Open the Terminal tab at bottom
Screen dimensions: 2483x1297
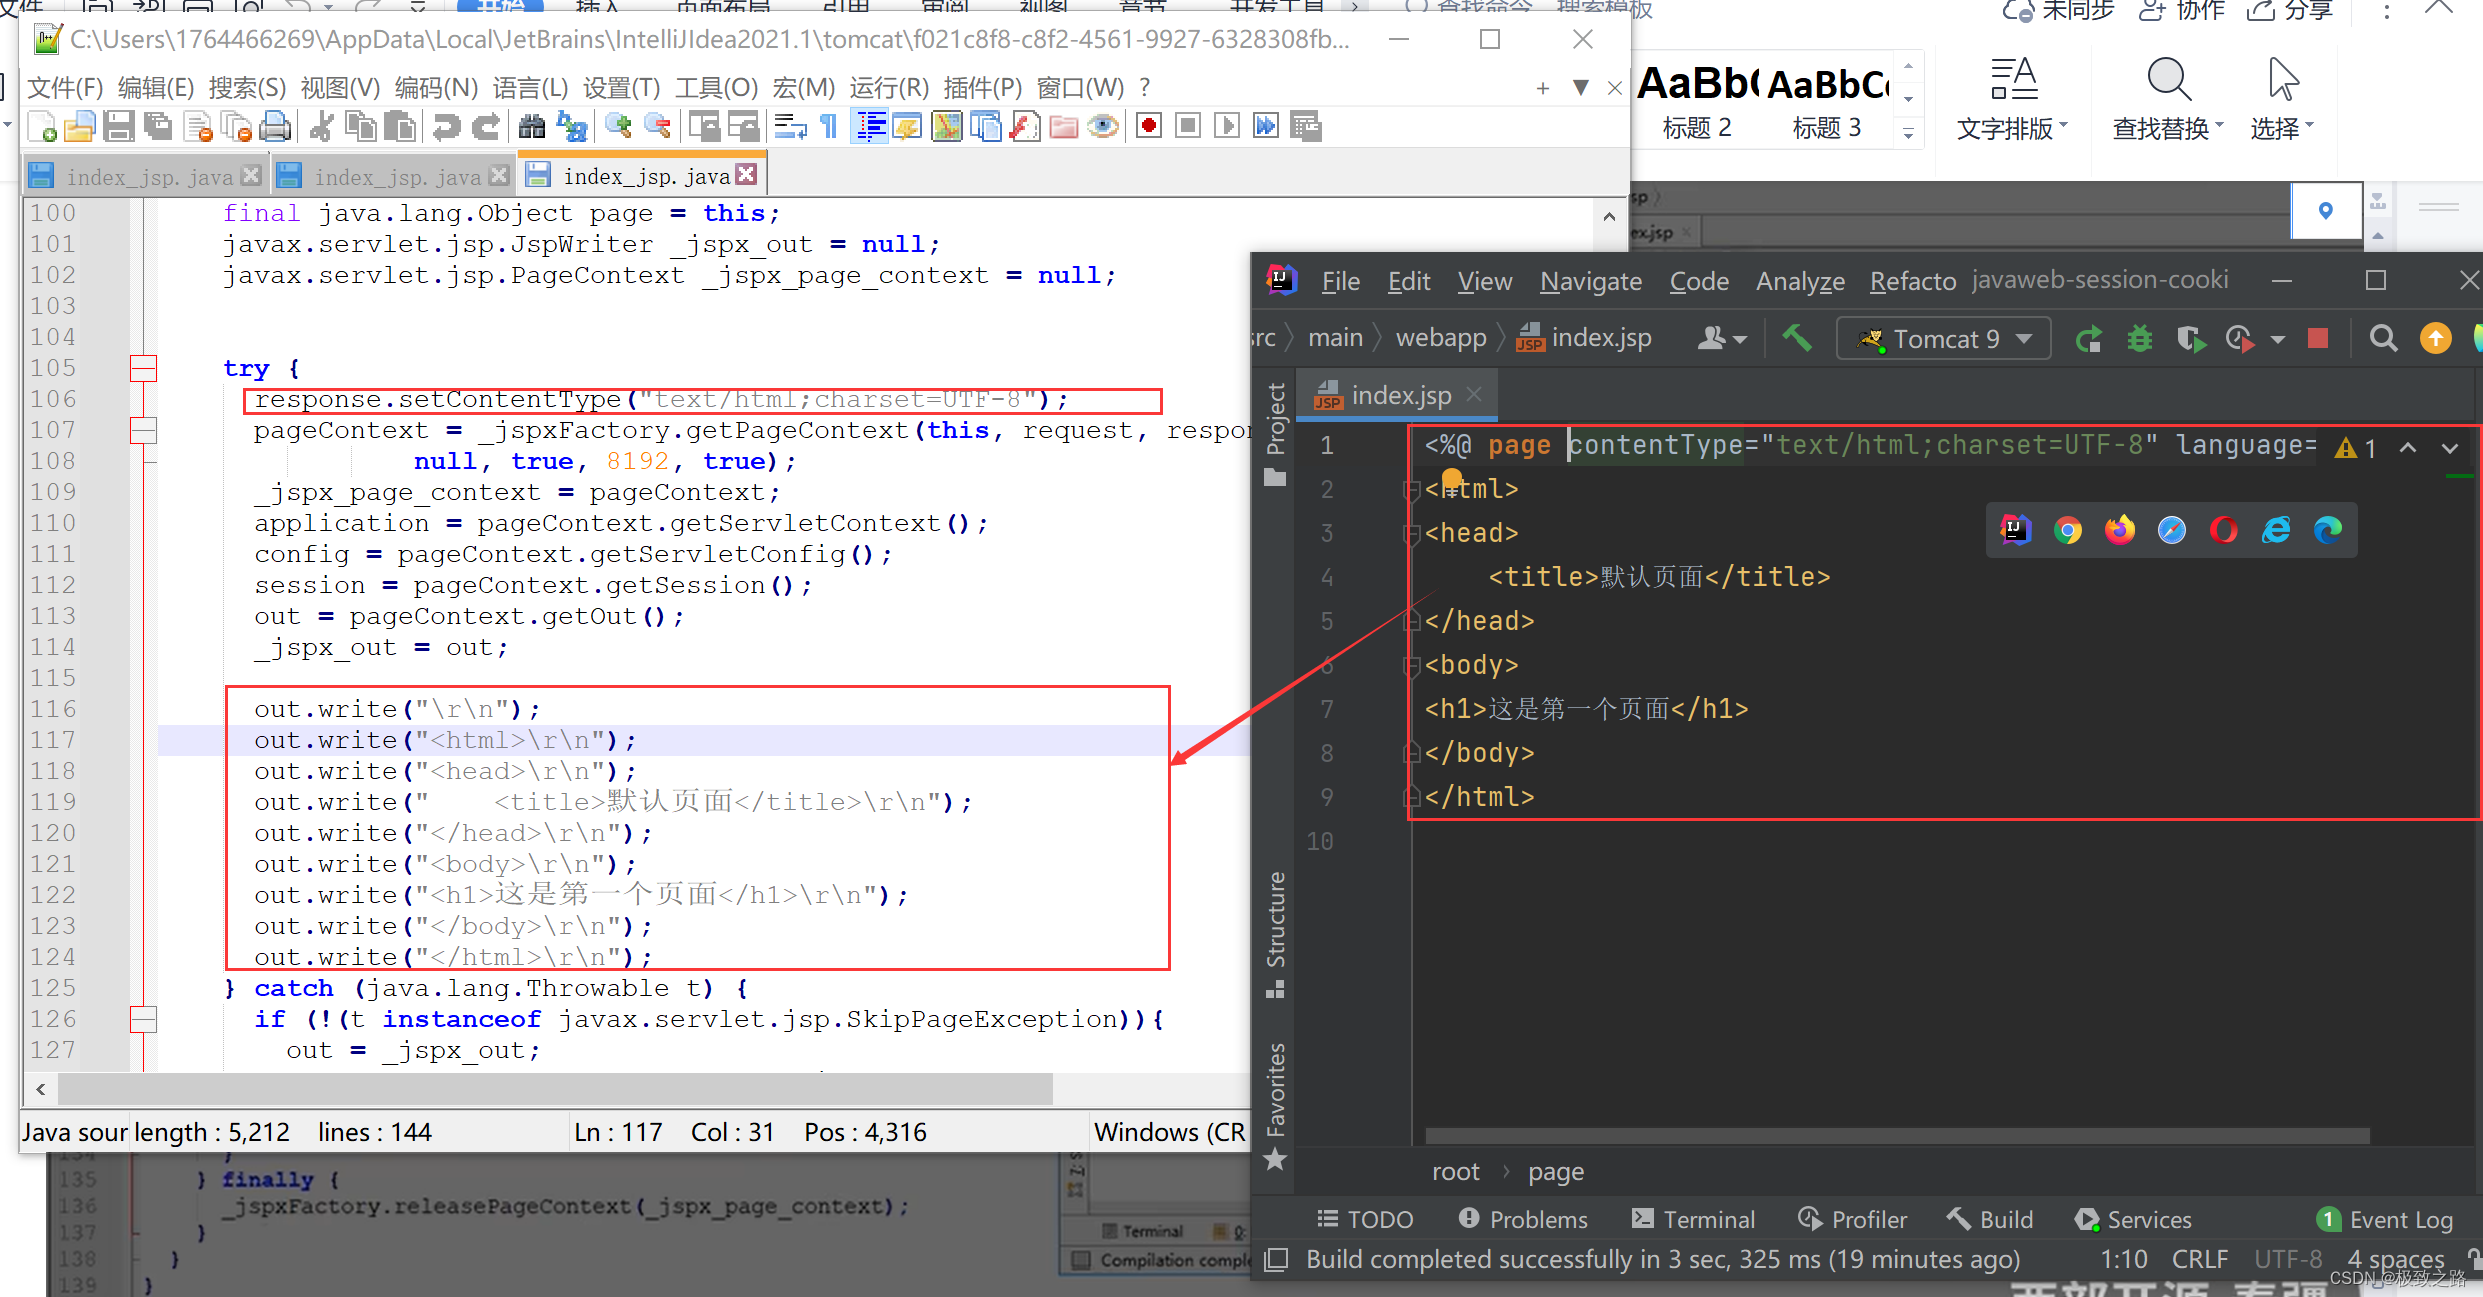1726,1218
